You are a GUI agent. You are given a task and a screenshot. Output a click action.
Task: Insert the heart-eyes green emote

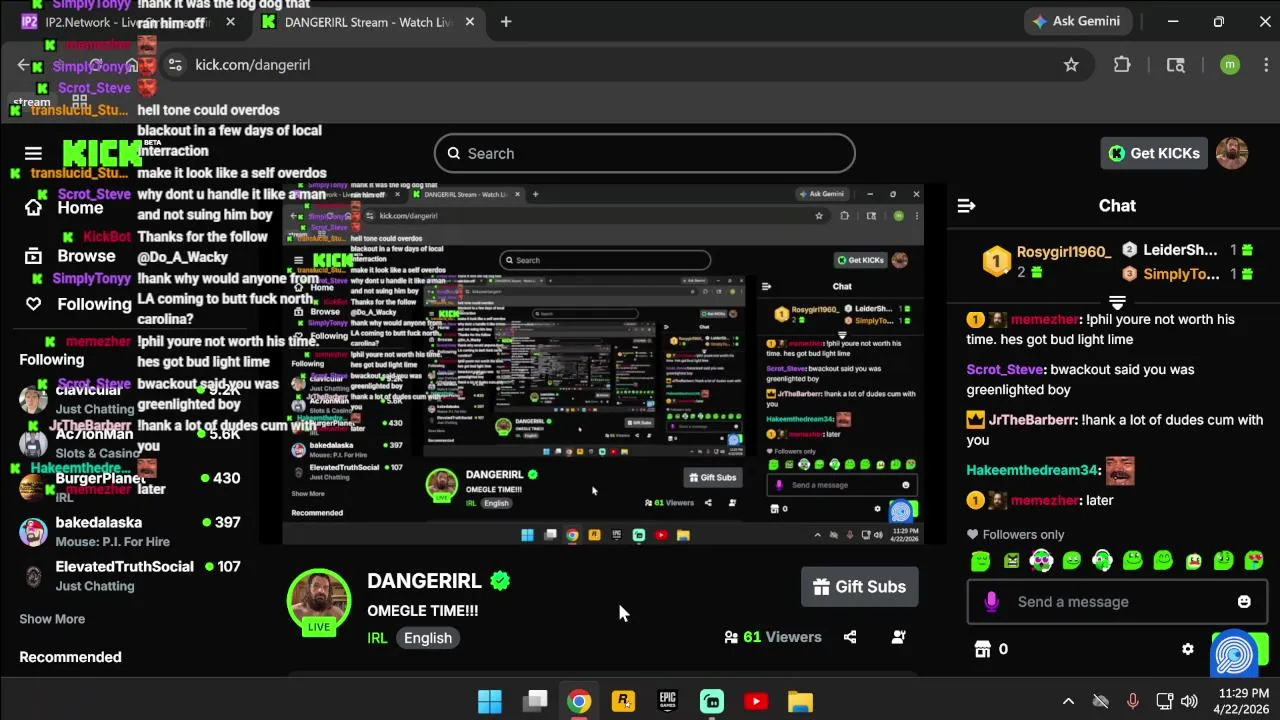(1254, 561)
